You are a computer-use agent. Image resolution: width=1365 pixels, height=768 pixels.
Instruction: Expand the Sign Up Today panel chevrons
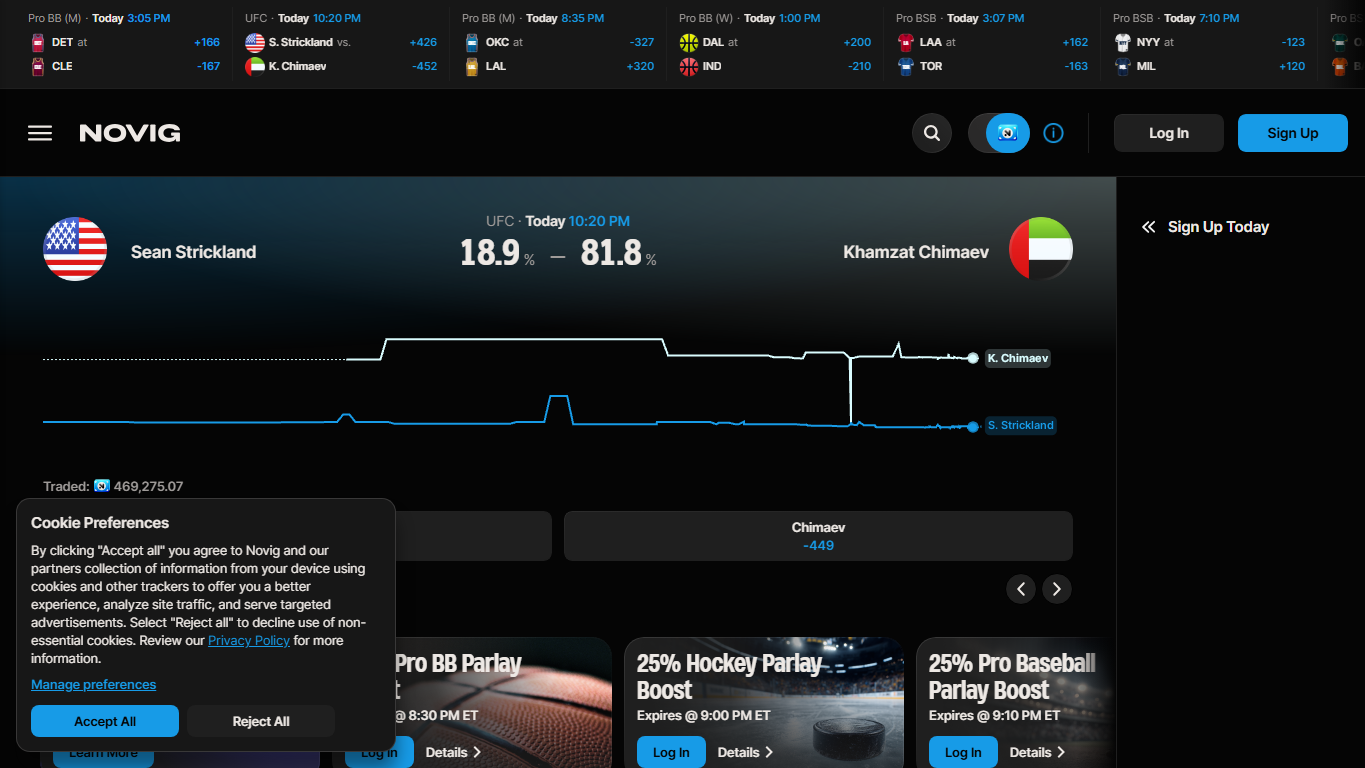(1148, 227)
